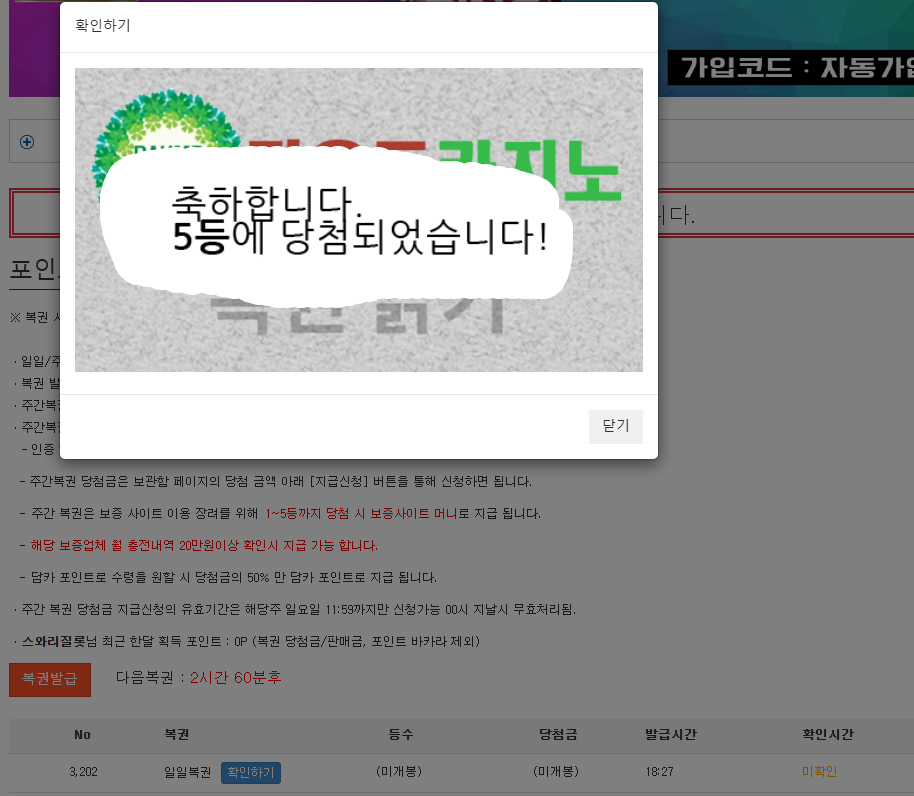Click the 발급시간 column header

tap(670, 734)
